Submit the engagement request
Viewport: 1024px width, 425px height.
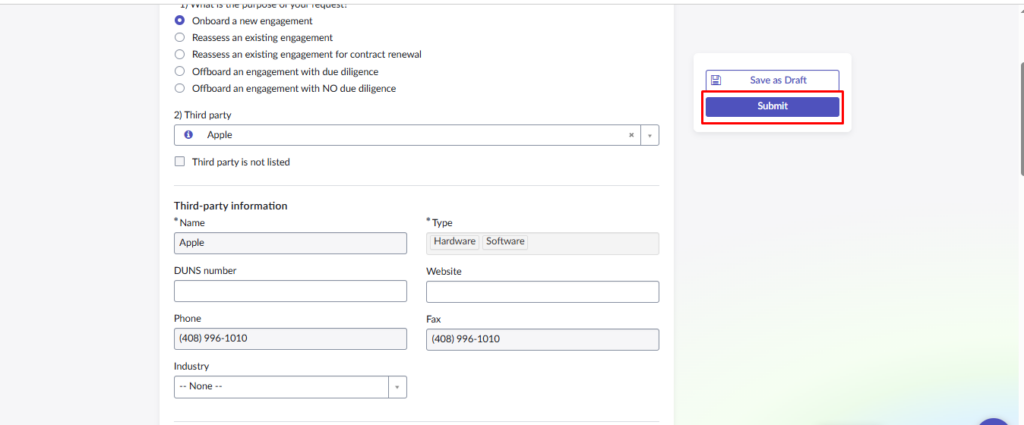pyautogui.click(x=772, y=106)
